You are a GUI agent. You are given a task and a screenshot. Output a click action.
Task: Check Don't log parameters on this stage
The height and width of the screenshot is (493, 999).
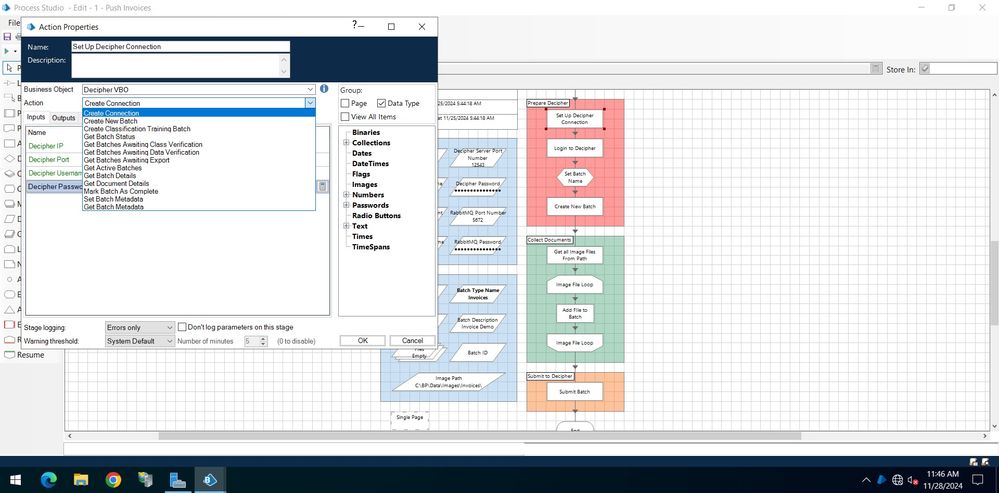click(181, 327)
